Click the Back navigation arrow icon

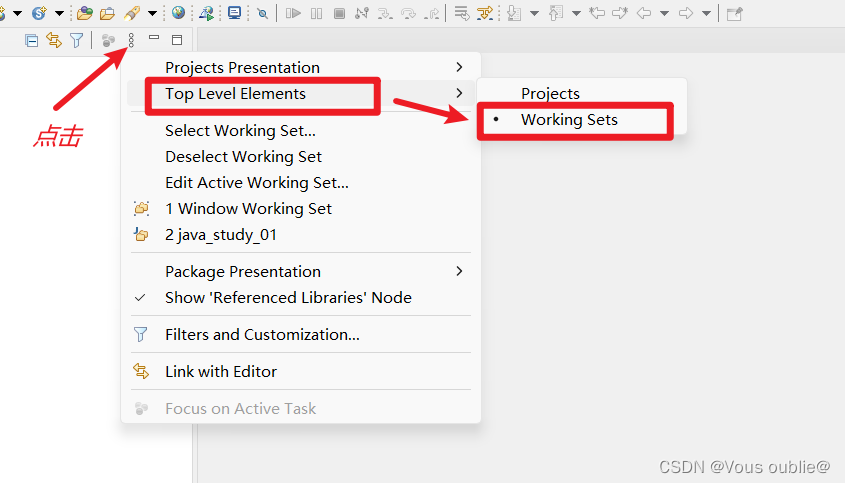click(x=643, y=13)
